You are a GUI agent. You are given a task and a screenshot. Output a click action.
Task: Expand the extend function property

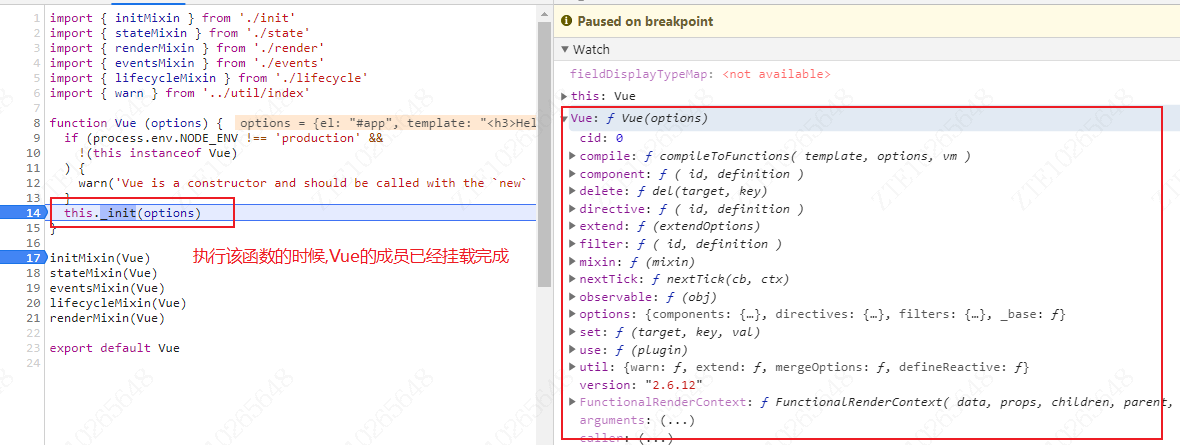(573, 226)
